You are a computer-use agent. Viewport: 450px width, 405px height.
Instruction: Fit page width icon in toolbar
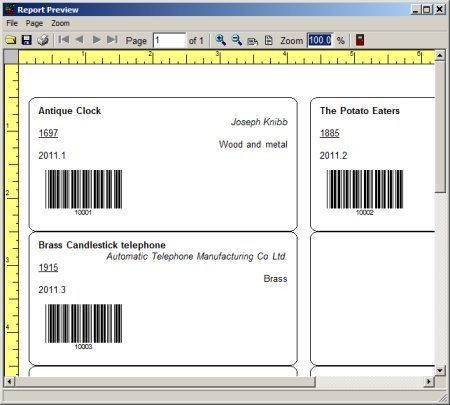click(x=253, y=41)
